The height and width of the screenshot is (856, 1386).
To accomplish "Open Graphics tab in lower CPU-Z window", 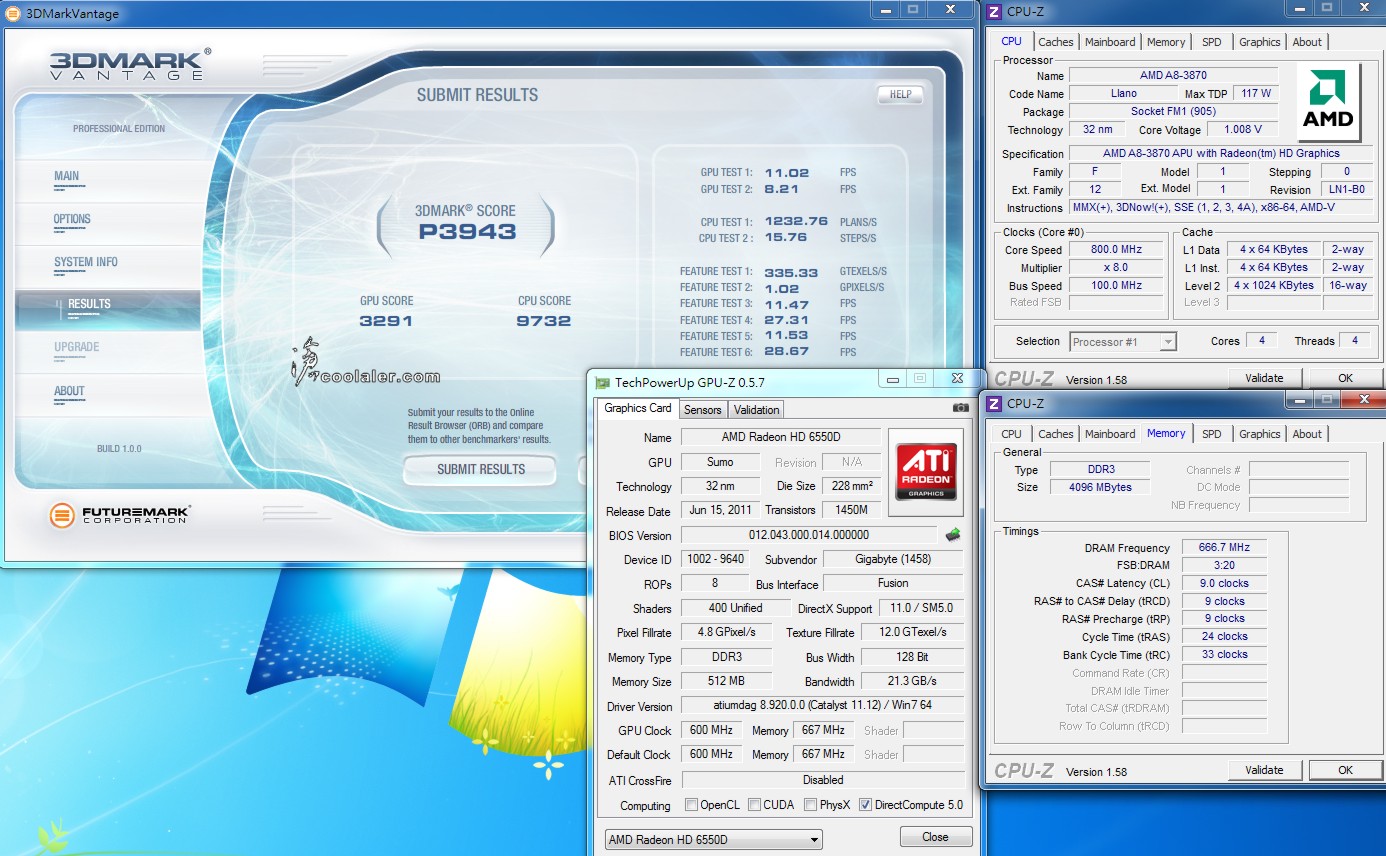I will click(x=1260, y=434).
